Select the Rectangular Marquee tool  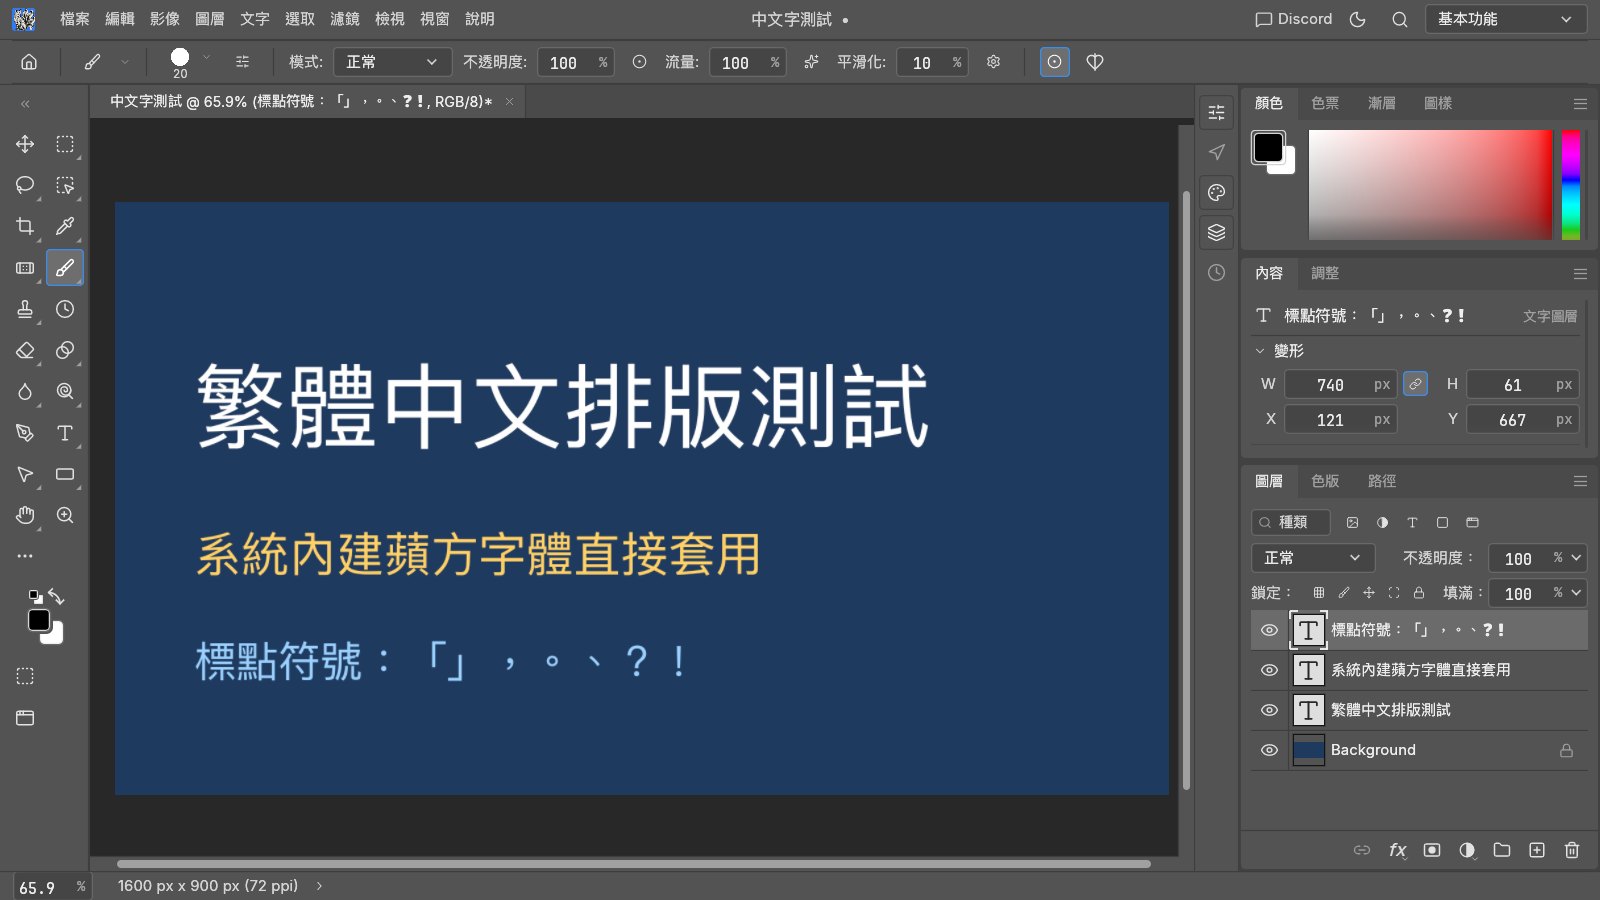(x=65, y=144)
